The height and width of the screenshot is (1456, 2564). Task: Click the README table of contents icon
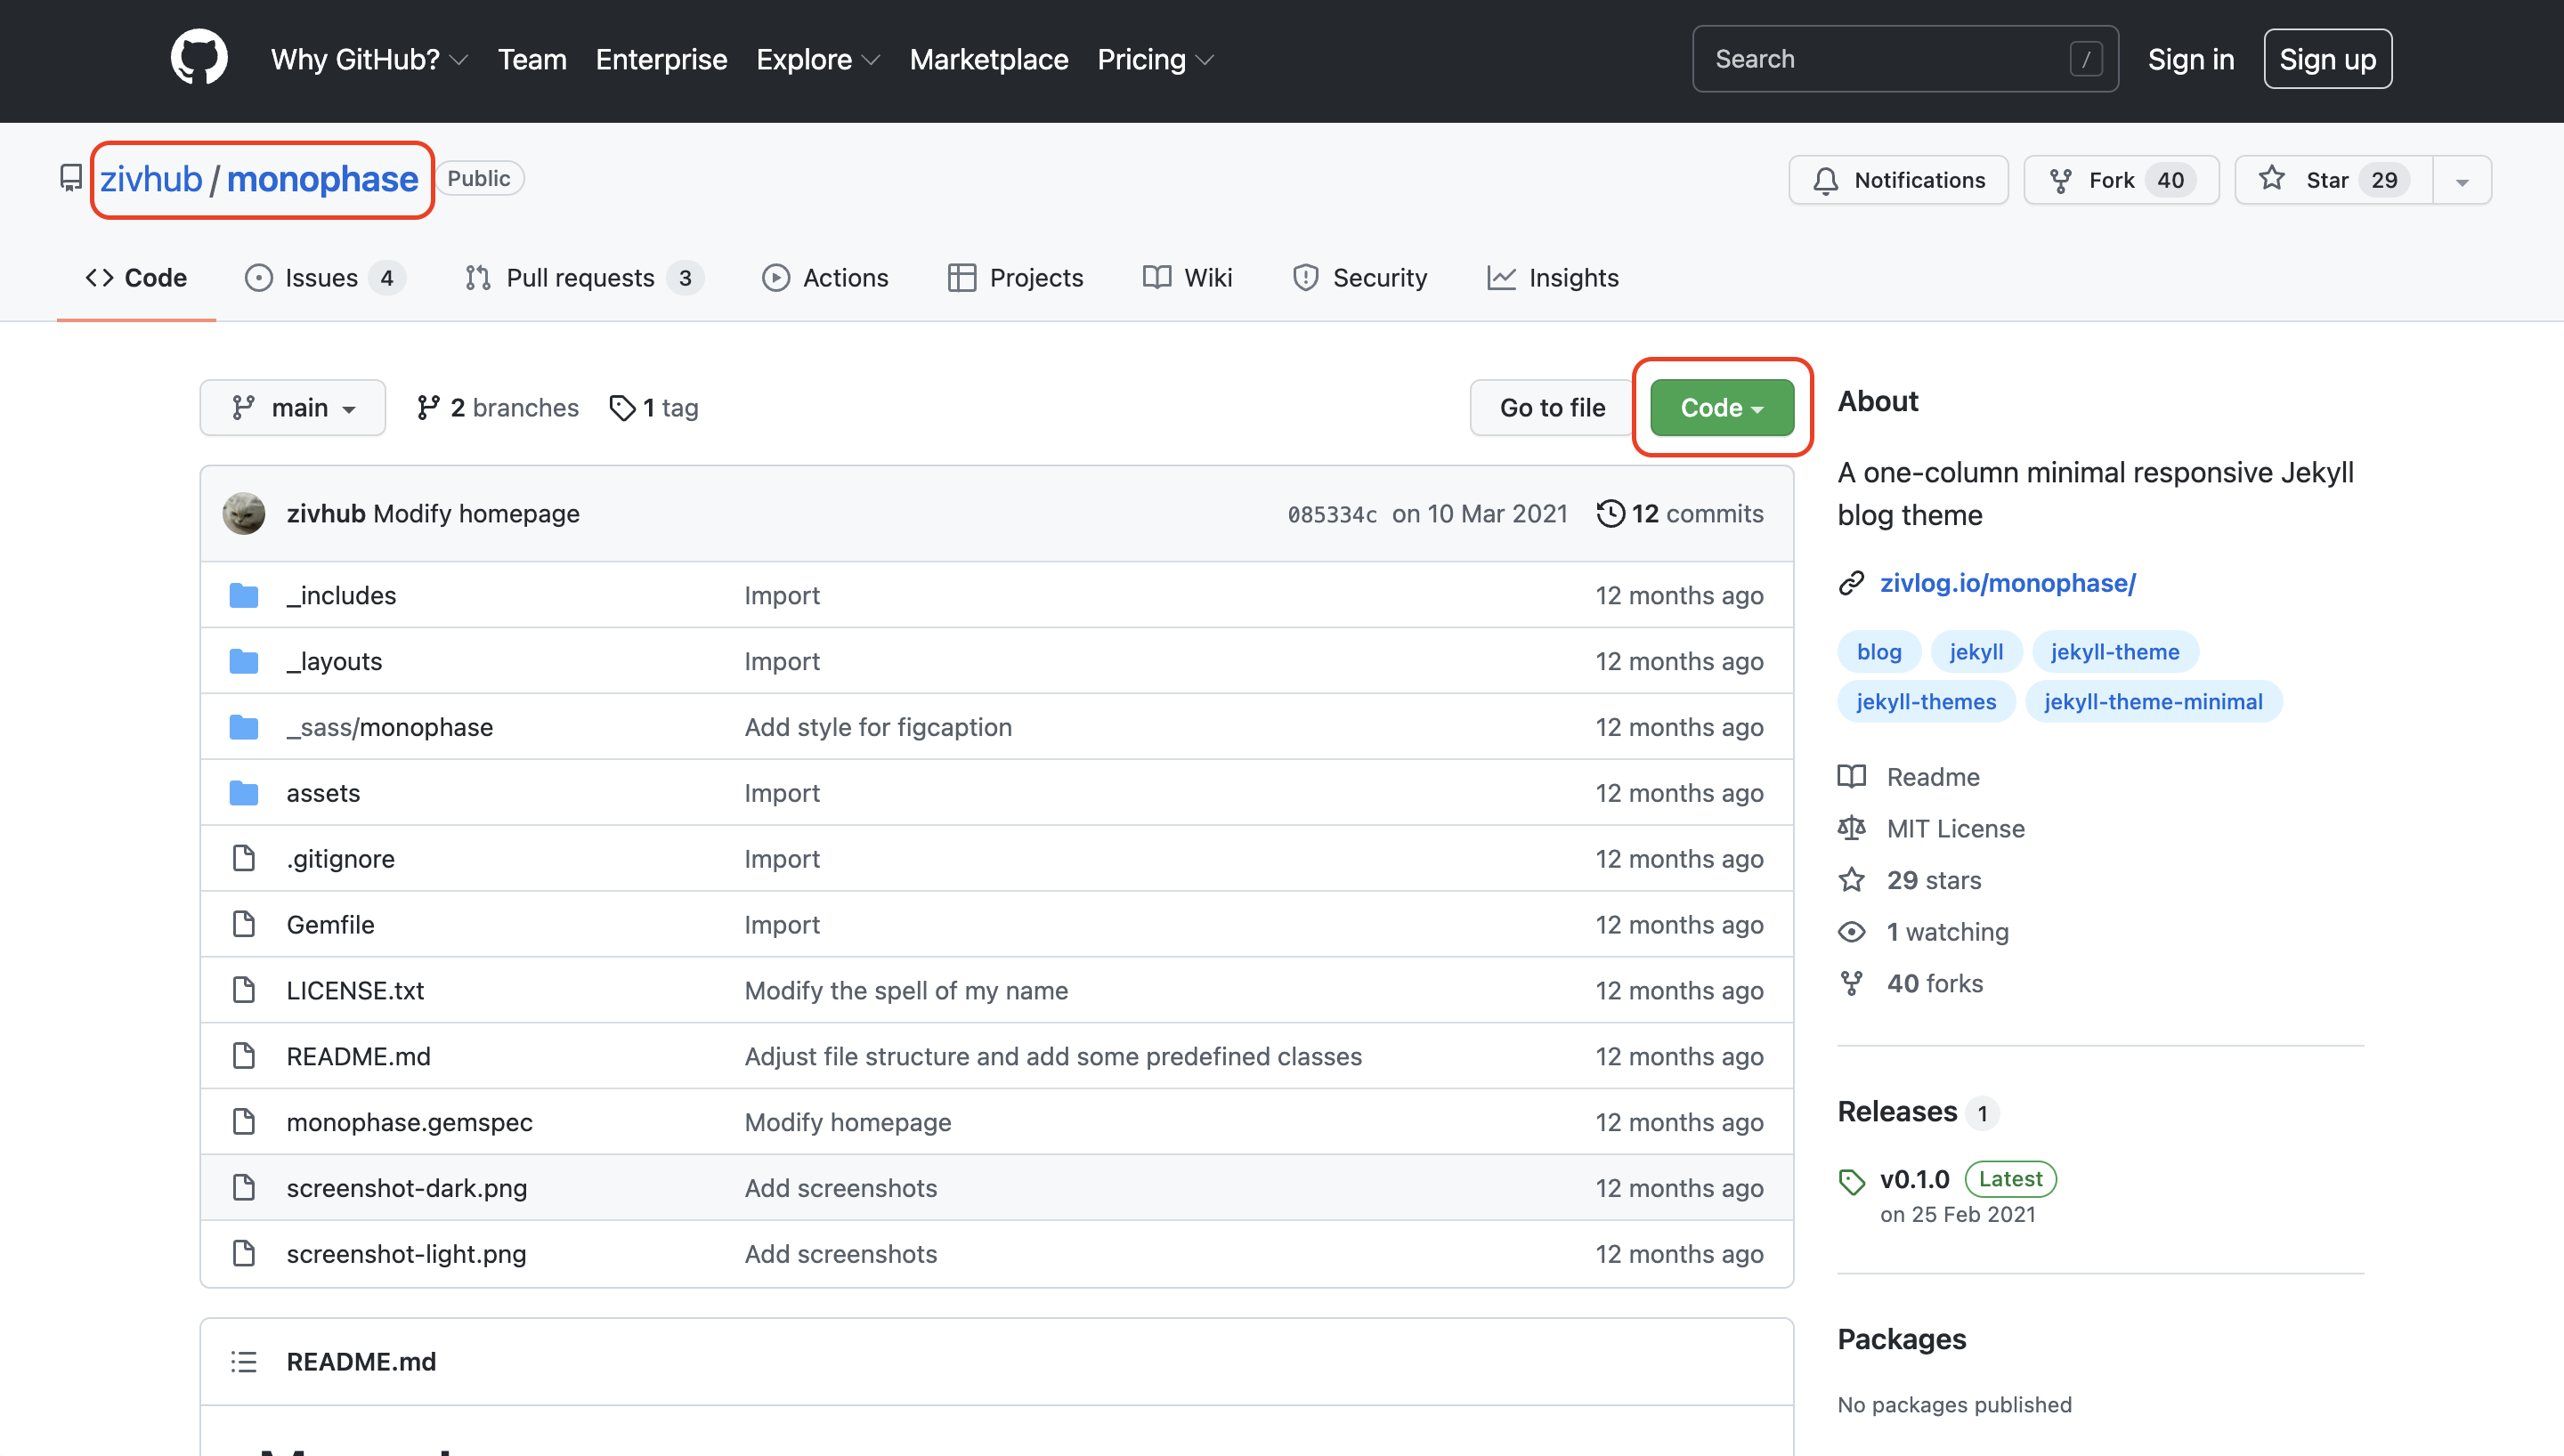[x=243, y=1361]
